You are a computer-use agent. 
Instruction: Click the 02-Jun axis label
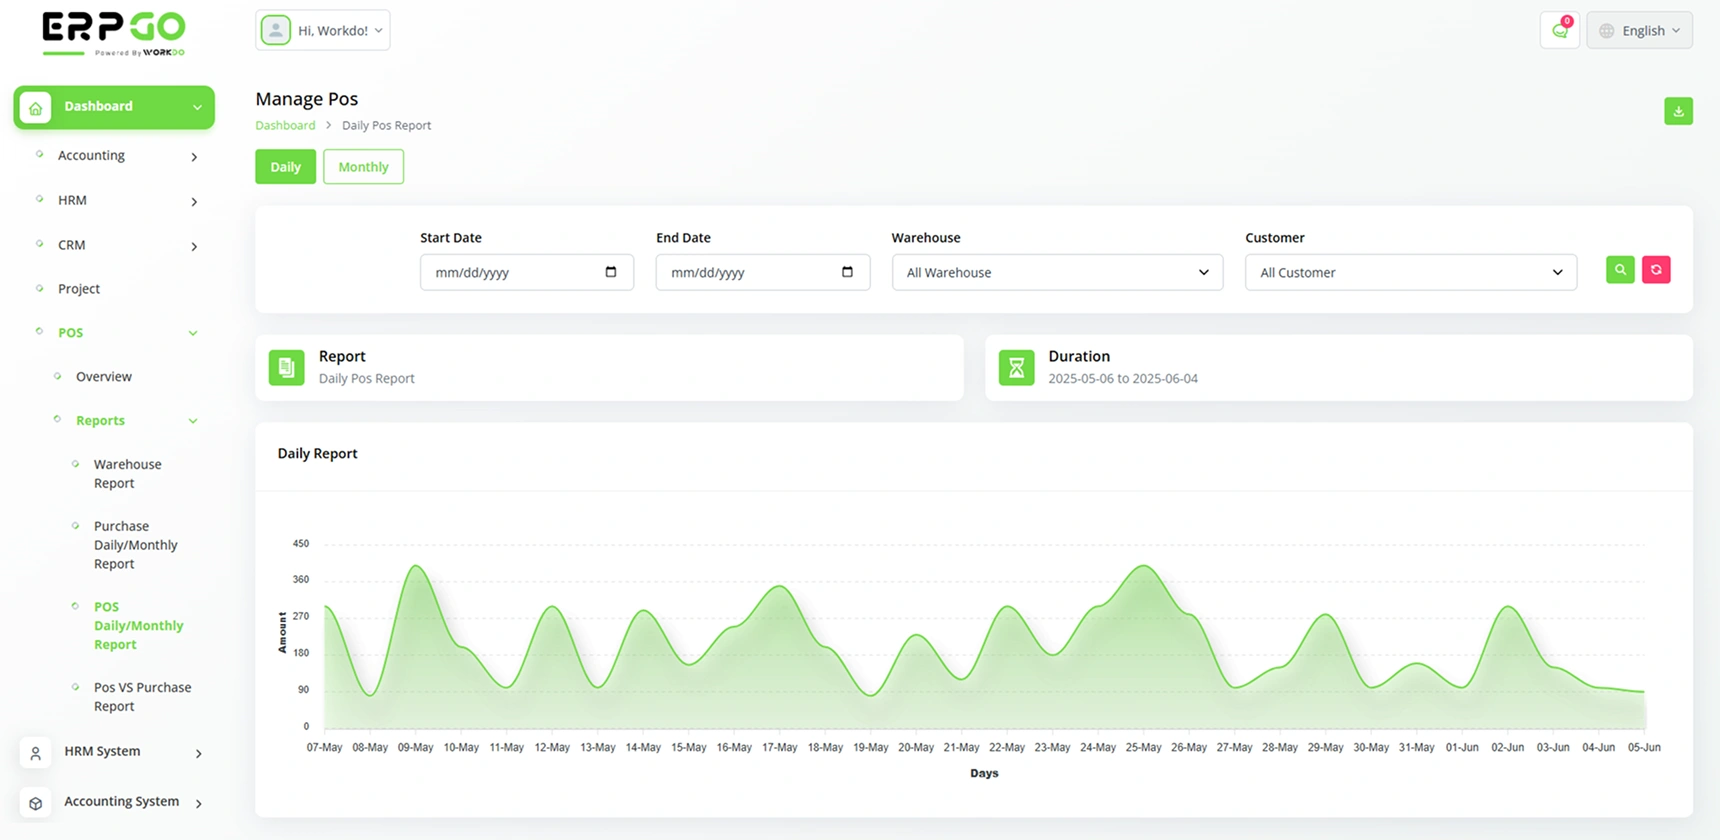pyautogui.click(x=1508, y=747)
